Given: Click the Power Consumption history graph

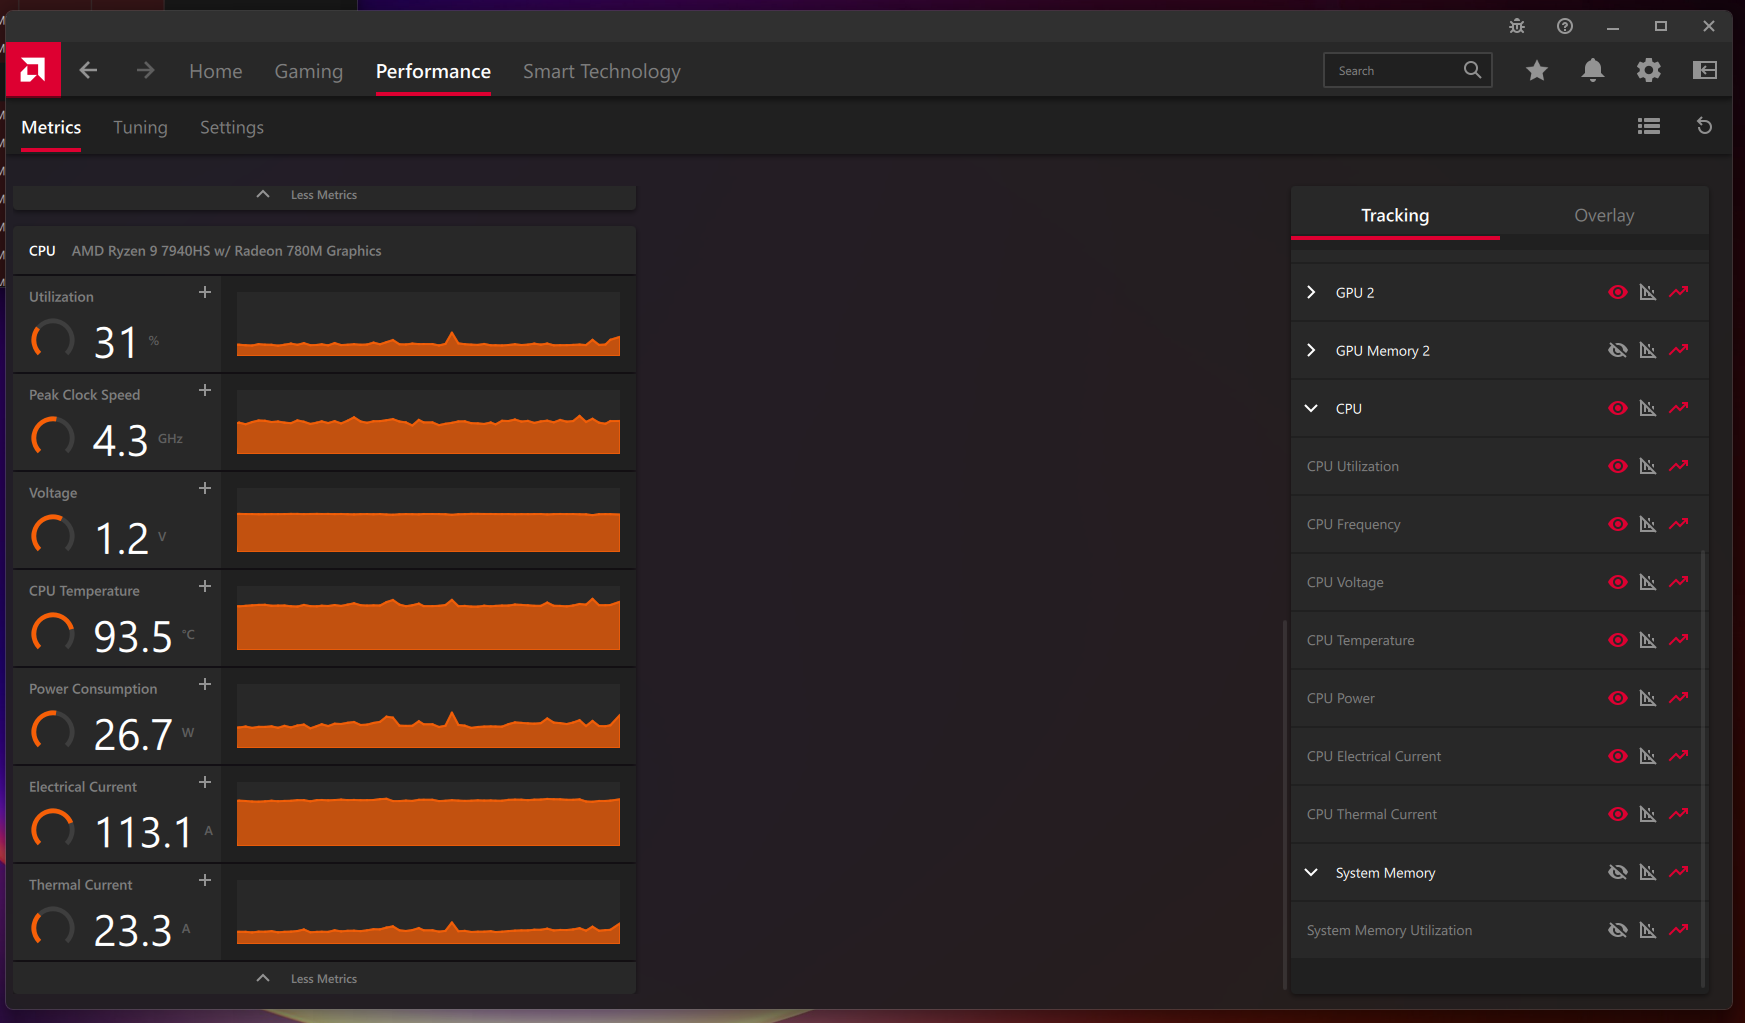Looking at the screenshot, I should click(428, 716).
